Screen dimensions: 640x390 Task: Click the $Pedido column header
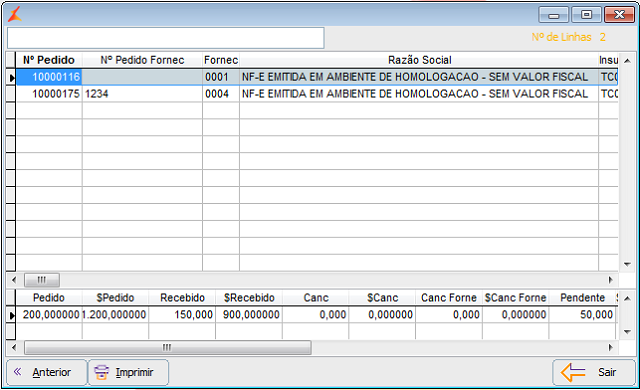116,298
